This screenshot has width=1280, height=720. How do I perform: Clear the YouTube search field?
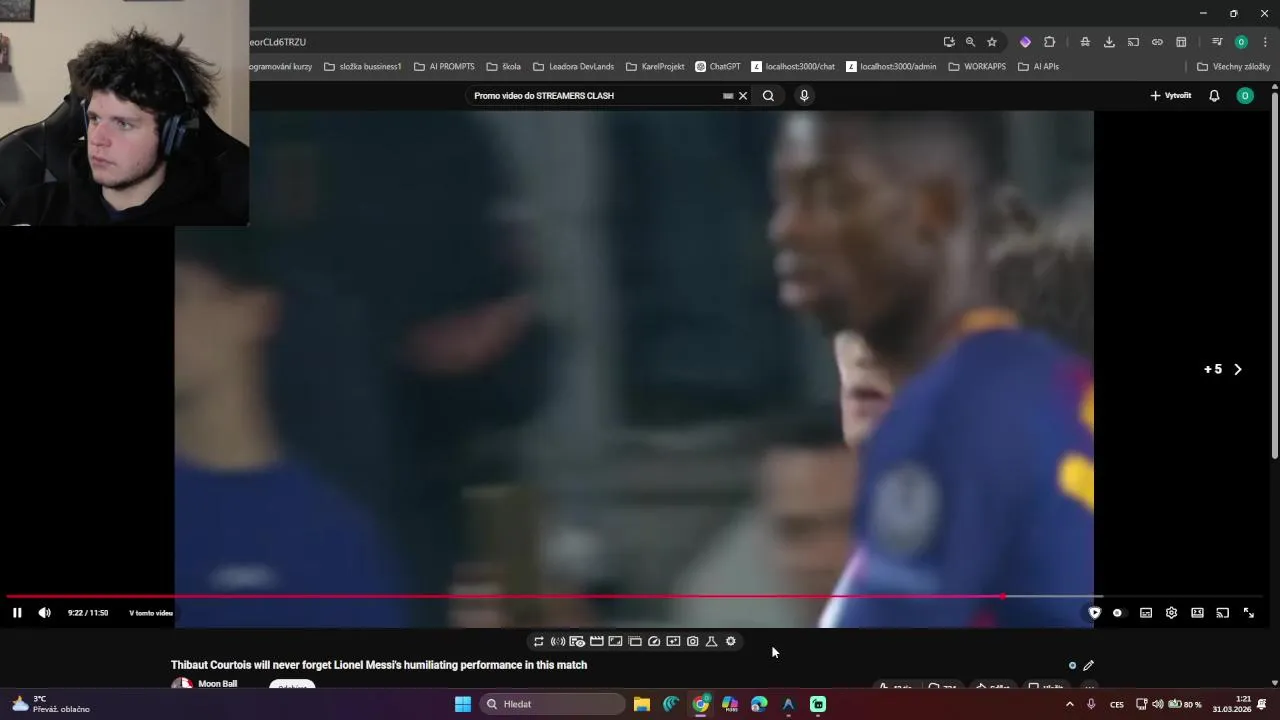point(743,96)
